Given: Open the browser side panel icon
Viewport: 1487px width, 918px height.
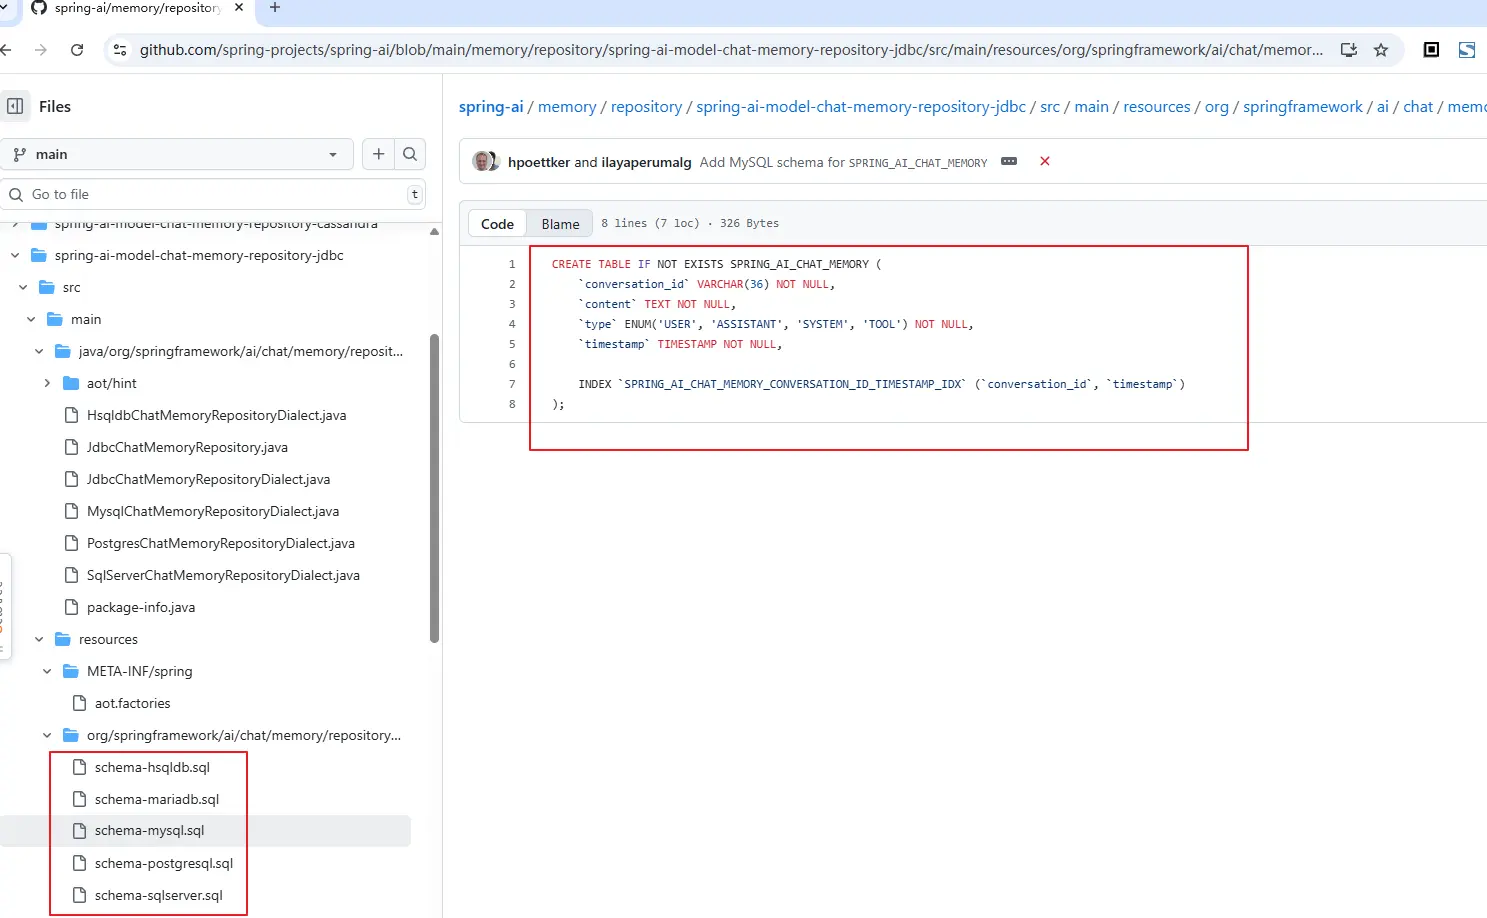Looking at the screenshot, I should [x=1431, y=50].
